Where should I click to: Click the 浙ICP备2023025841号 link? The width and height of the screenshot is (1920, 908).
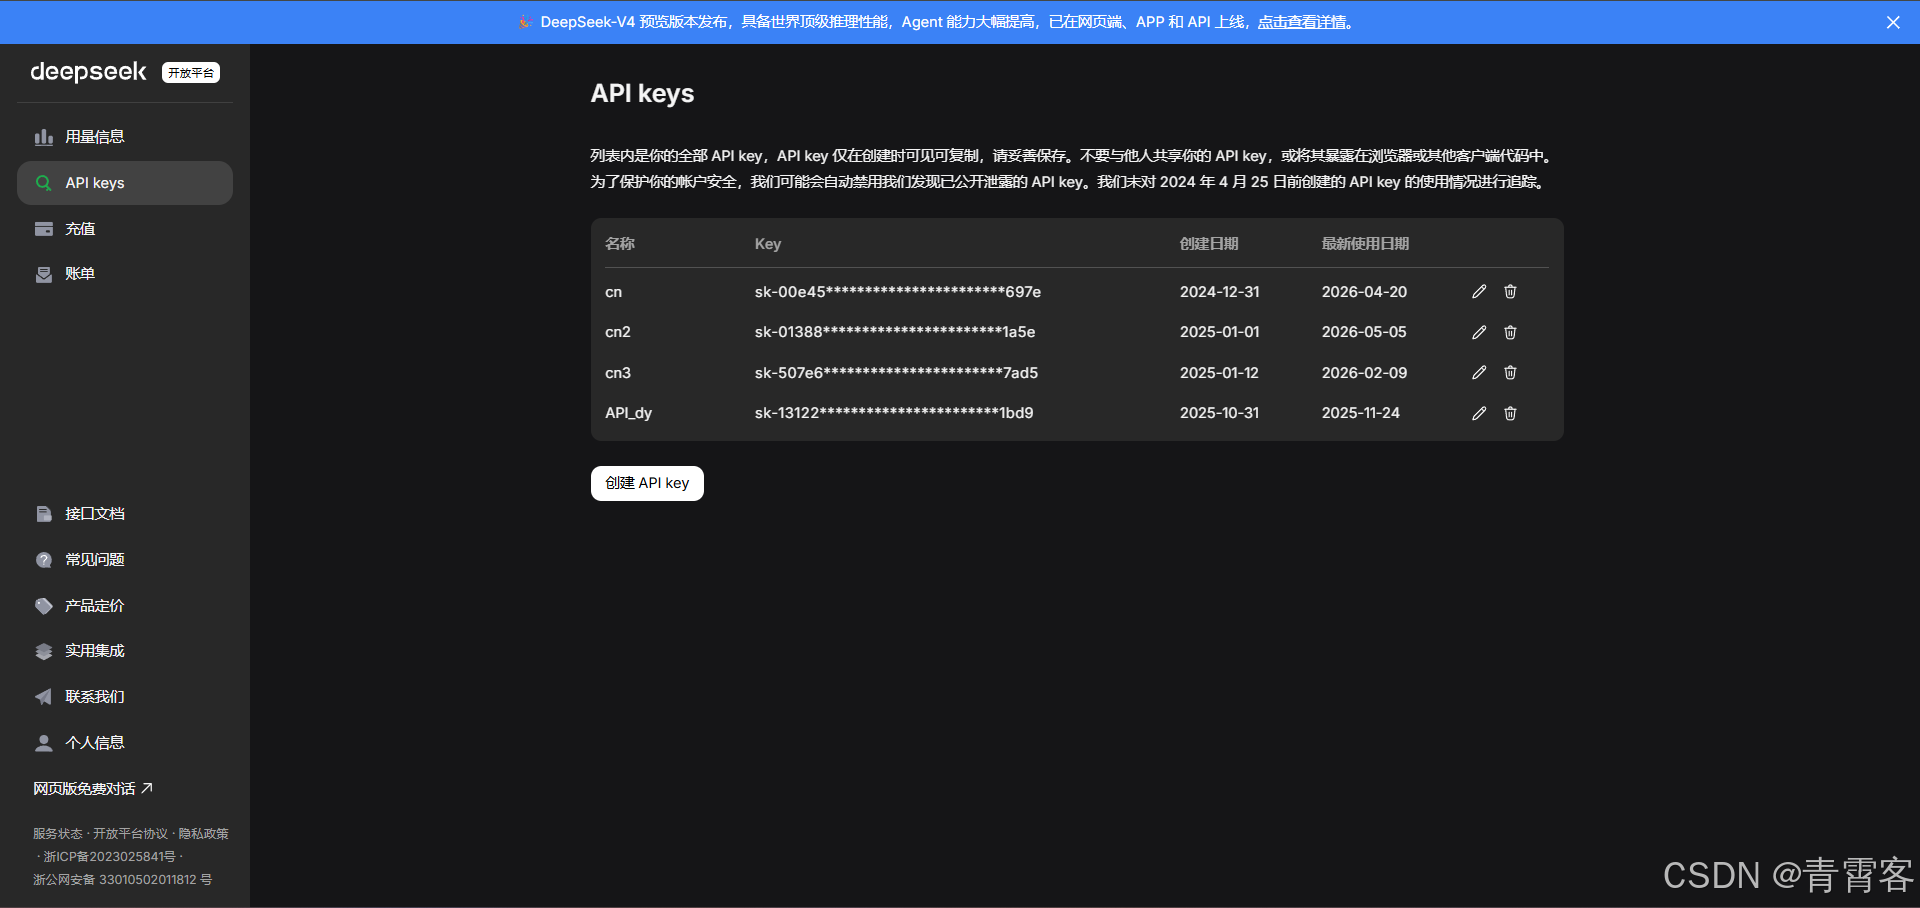coord(109,857)
